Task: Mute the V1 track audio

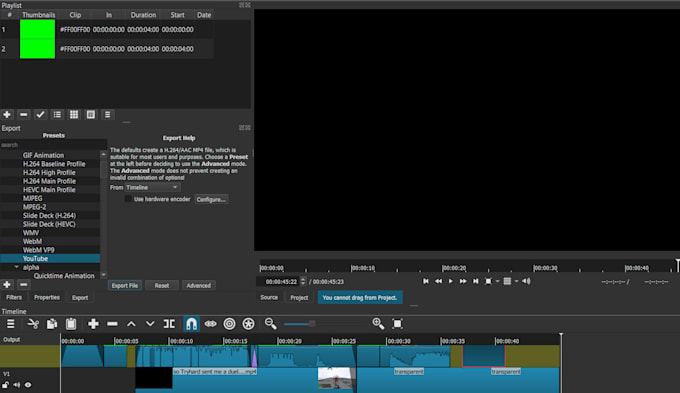Action: point(16,385)
